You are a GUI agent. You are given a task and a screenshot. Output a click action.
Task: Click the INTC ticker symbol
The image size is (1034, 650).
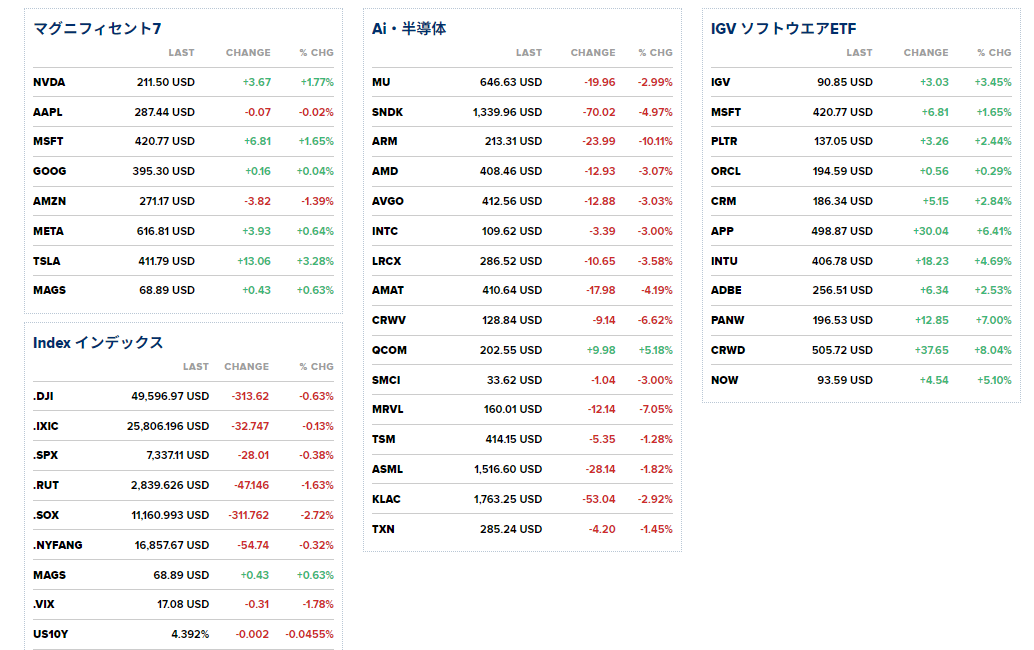385,231
